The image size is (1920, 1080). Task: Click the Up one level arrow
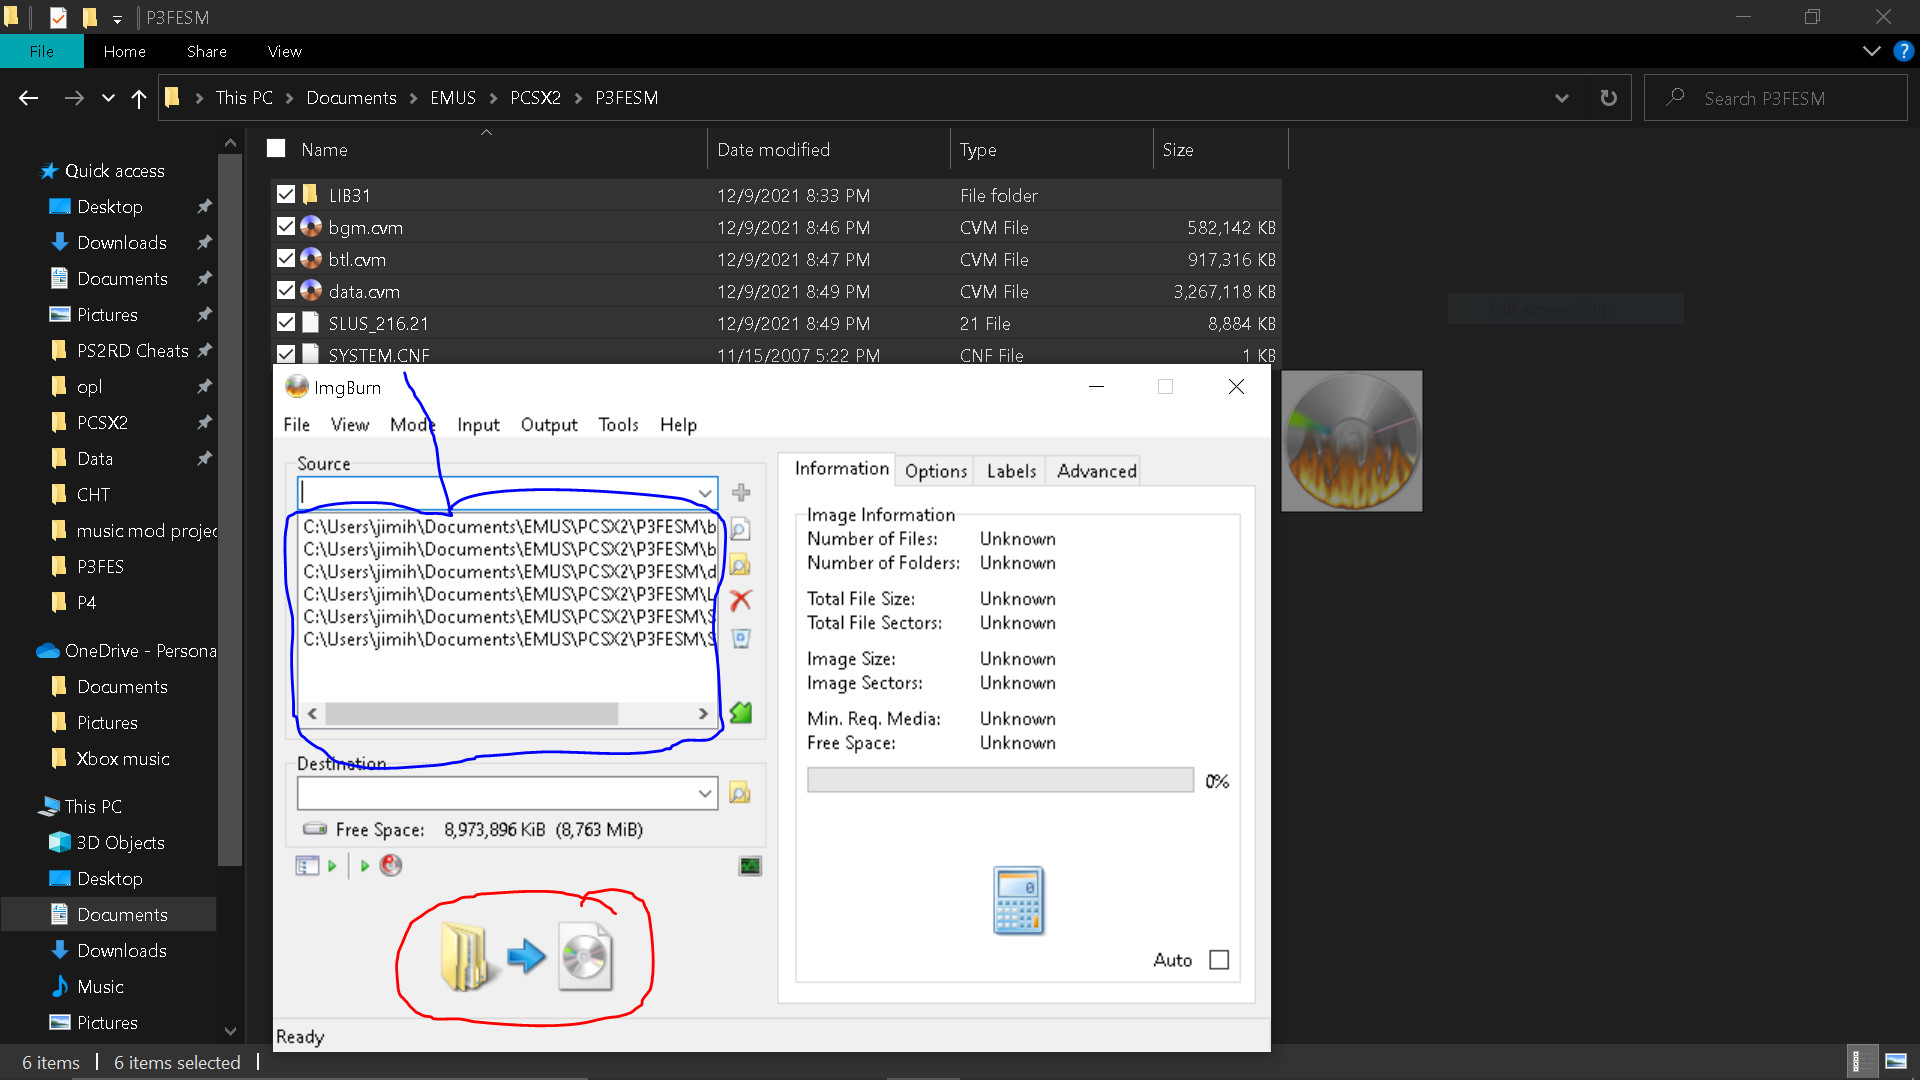(139, 98)
